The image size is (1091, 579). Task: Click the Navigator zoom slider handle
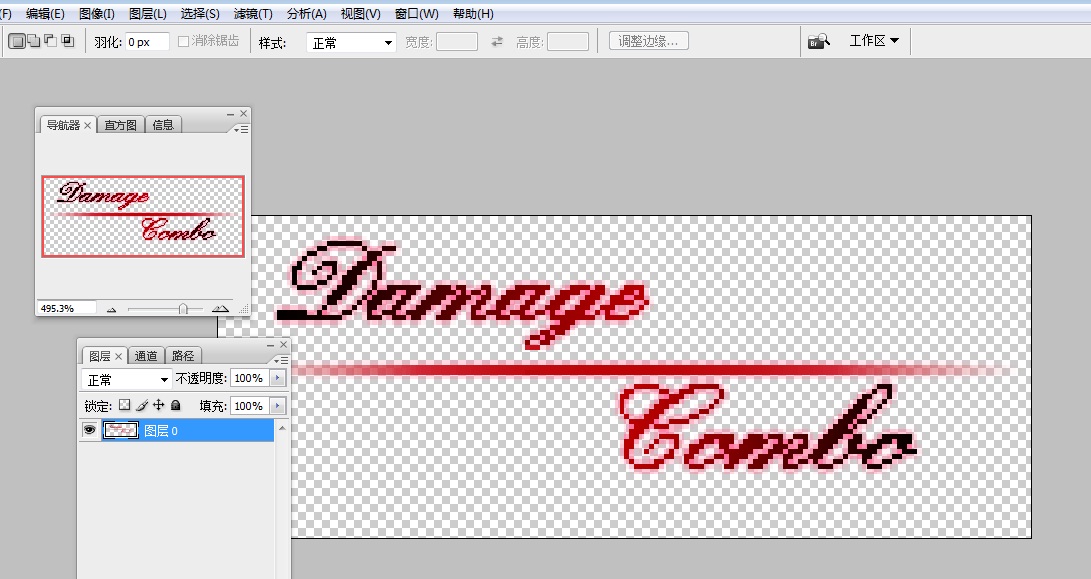click(x=183, y=309)
